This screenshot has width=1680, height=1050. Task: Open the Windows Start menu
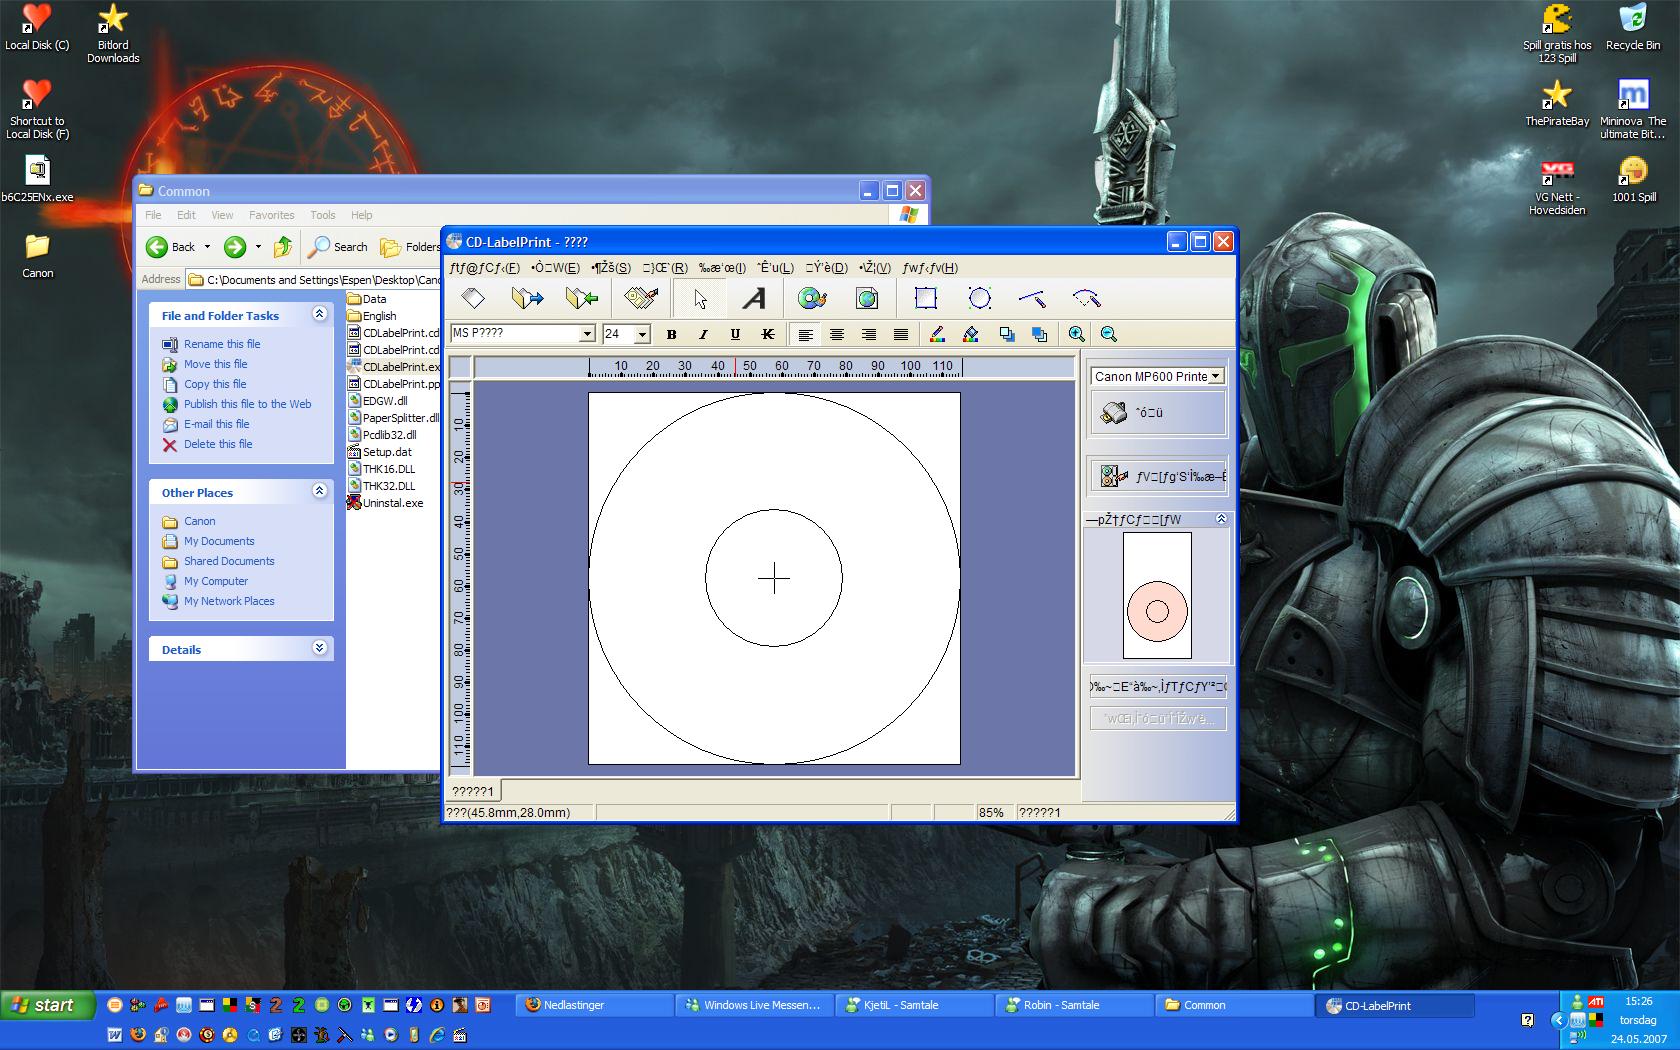(48, 1005)
